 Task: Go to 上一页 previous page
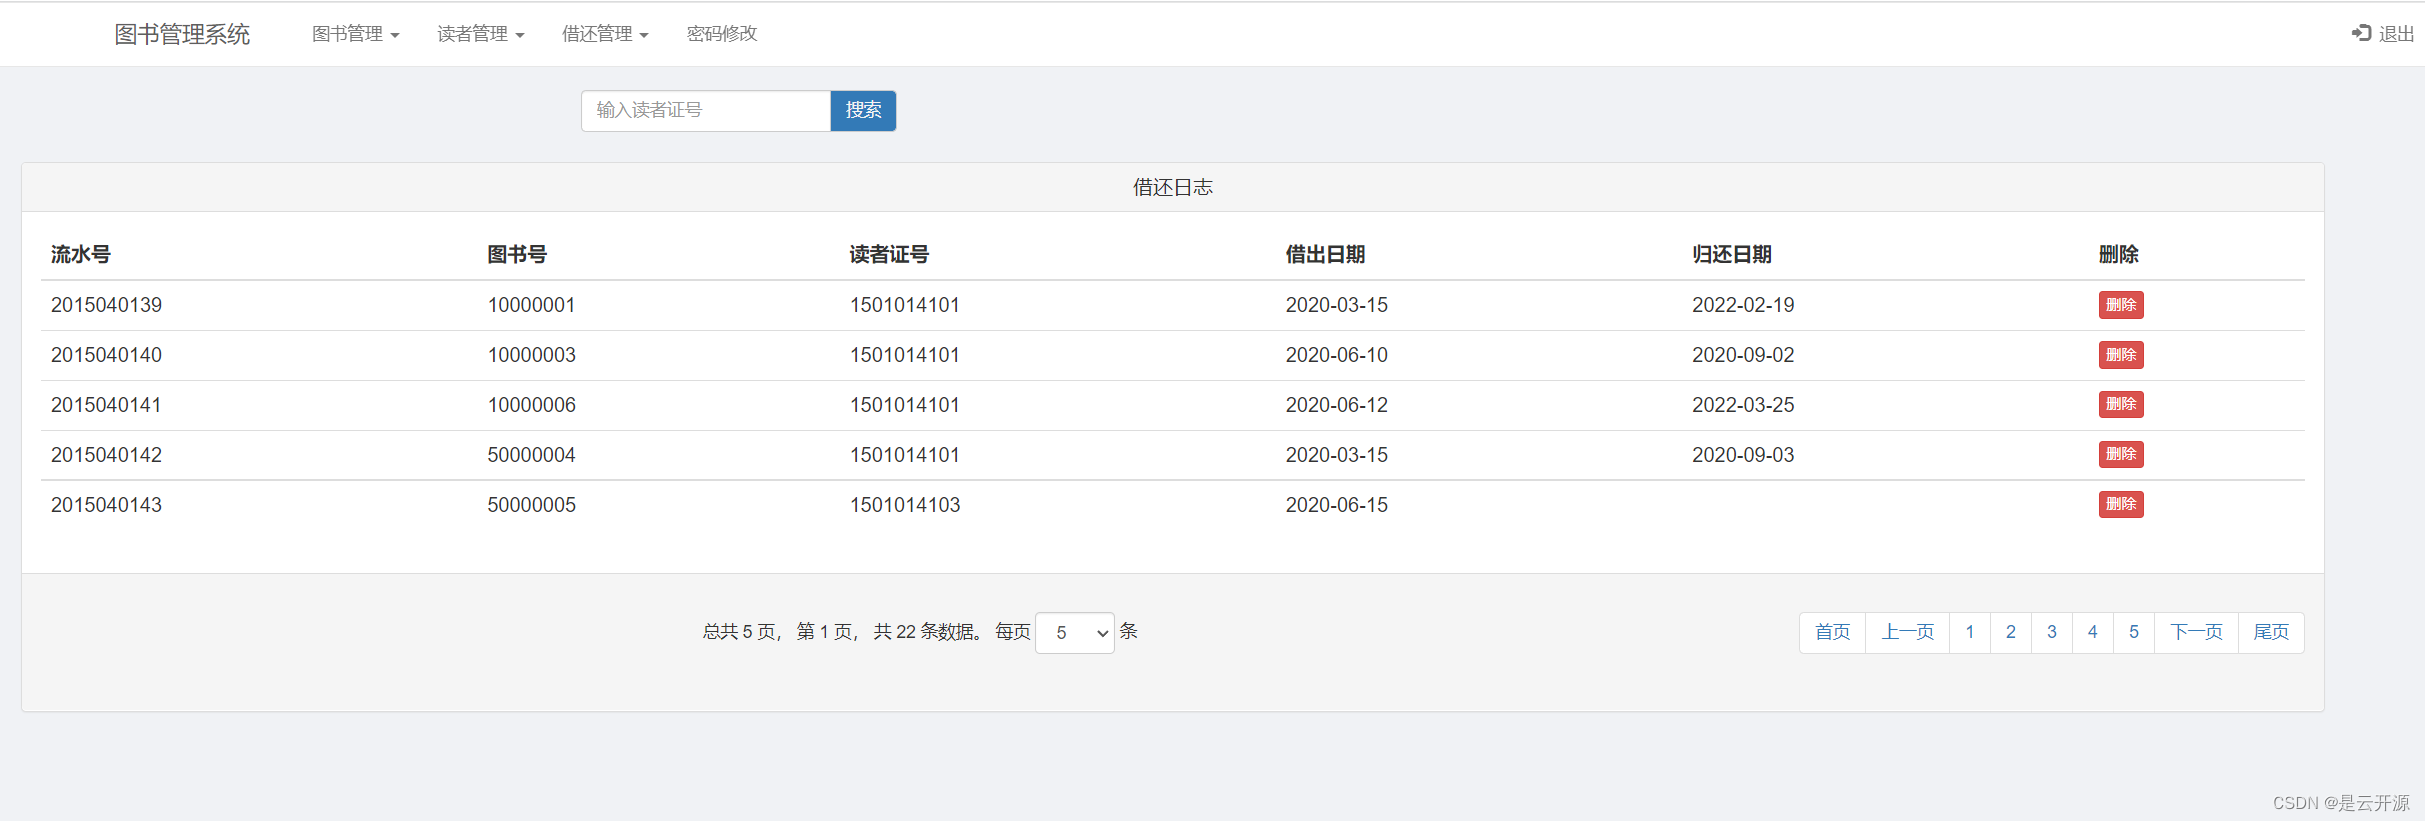(x=1907, y=633)
